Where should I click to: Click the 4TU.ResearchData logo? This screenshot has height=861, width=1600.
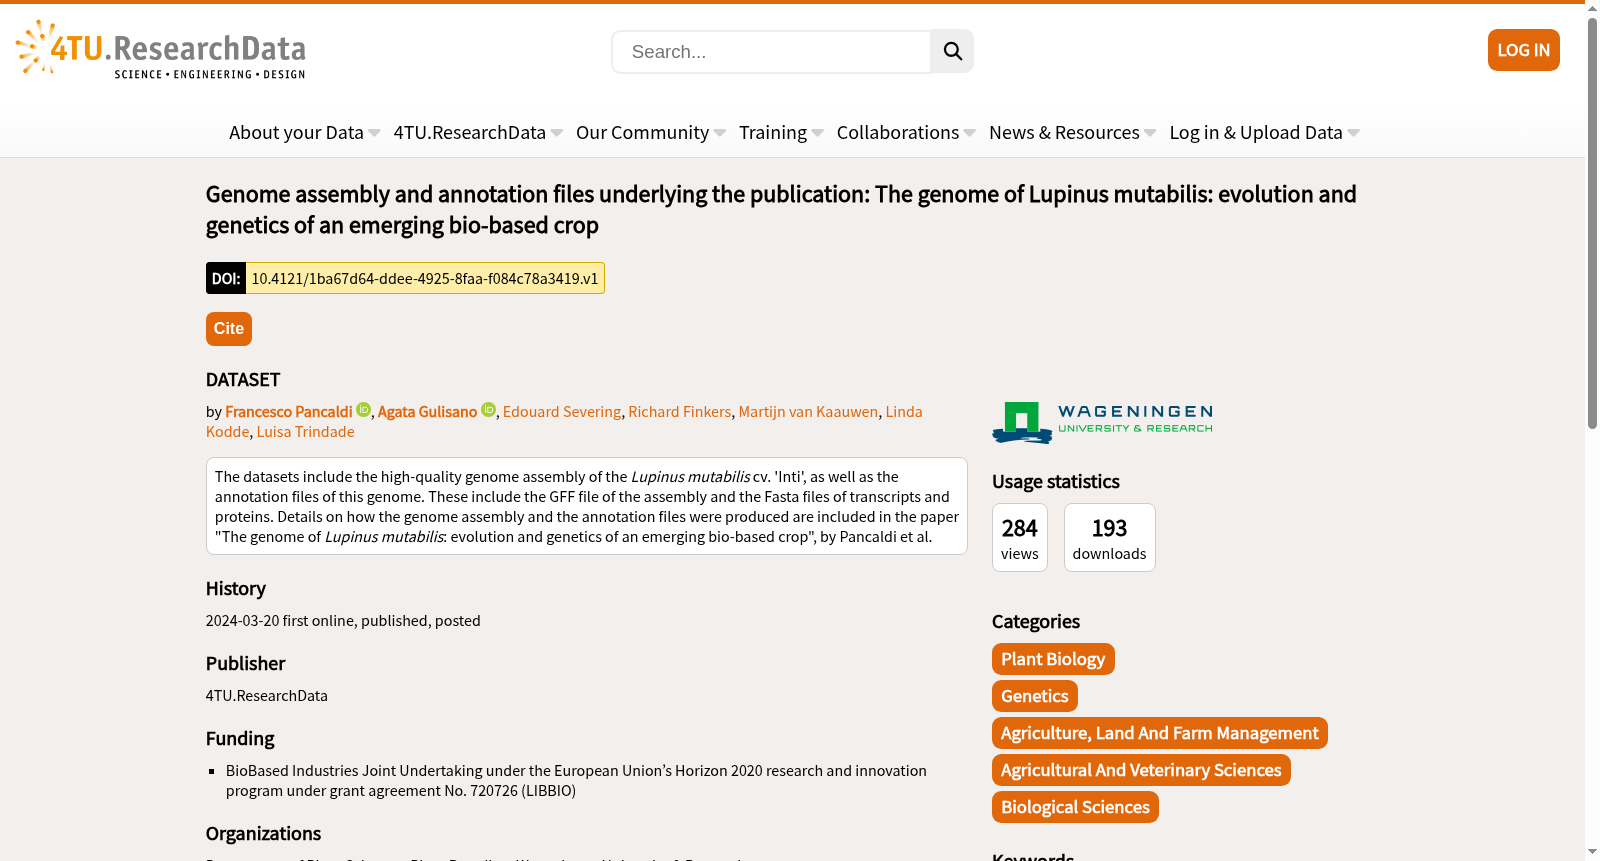[x=160, y=49]
